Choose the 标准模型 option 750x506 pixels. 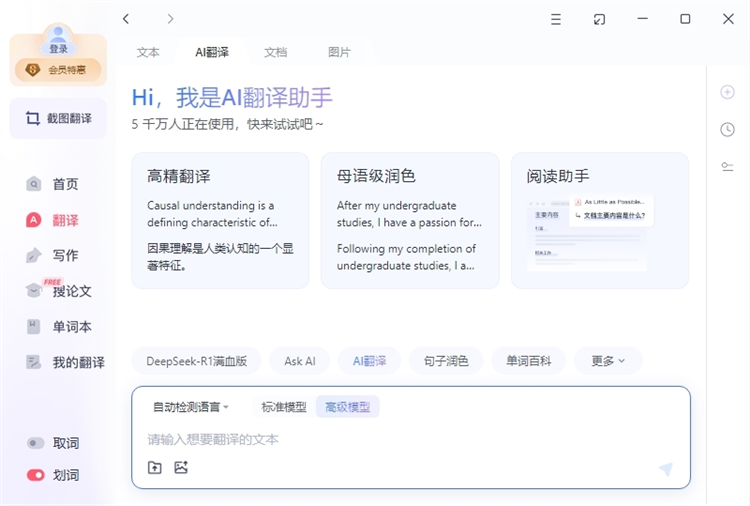pyautogui.click(x=284, y=407)
